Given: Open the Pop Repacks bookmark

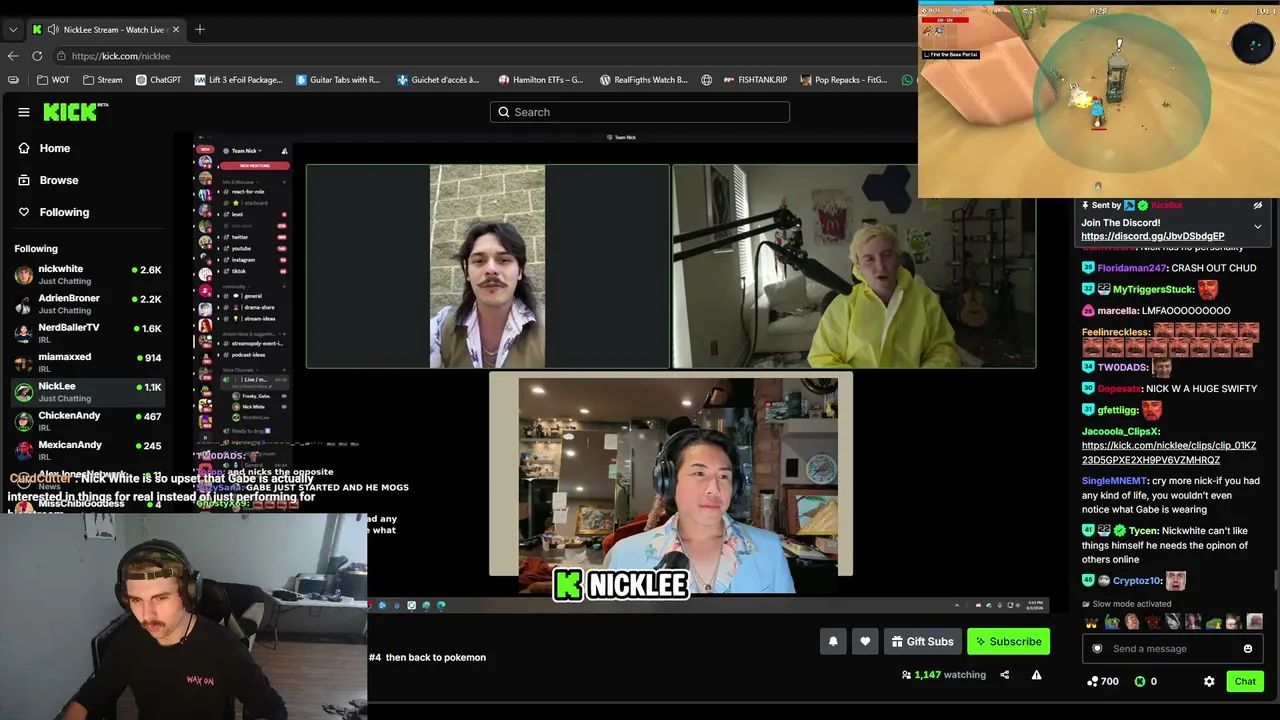Looking at the screenshot, I should point(843,80).
